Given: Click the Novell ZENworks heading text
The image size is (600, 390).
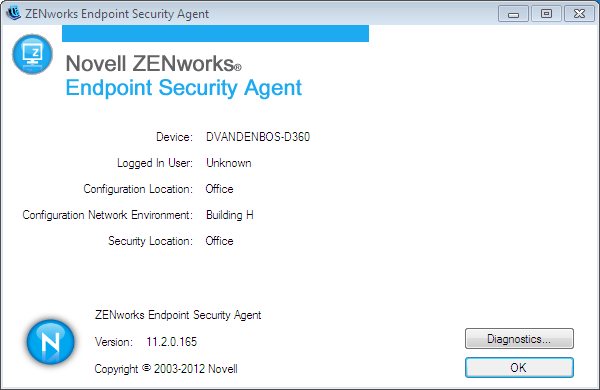Looking at the screenshot, I should (x=153, y=64).
